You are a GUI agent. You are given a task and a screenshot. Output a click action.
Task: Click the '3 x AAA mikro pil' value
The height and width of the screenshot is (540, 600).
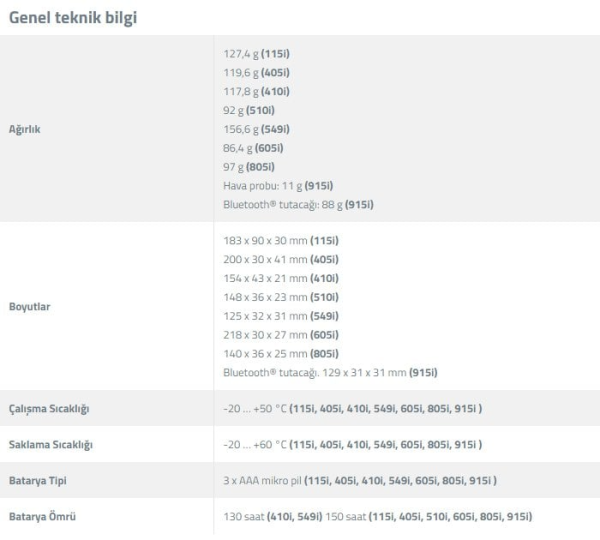(x=262, y=480)
